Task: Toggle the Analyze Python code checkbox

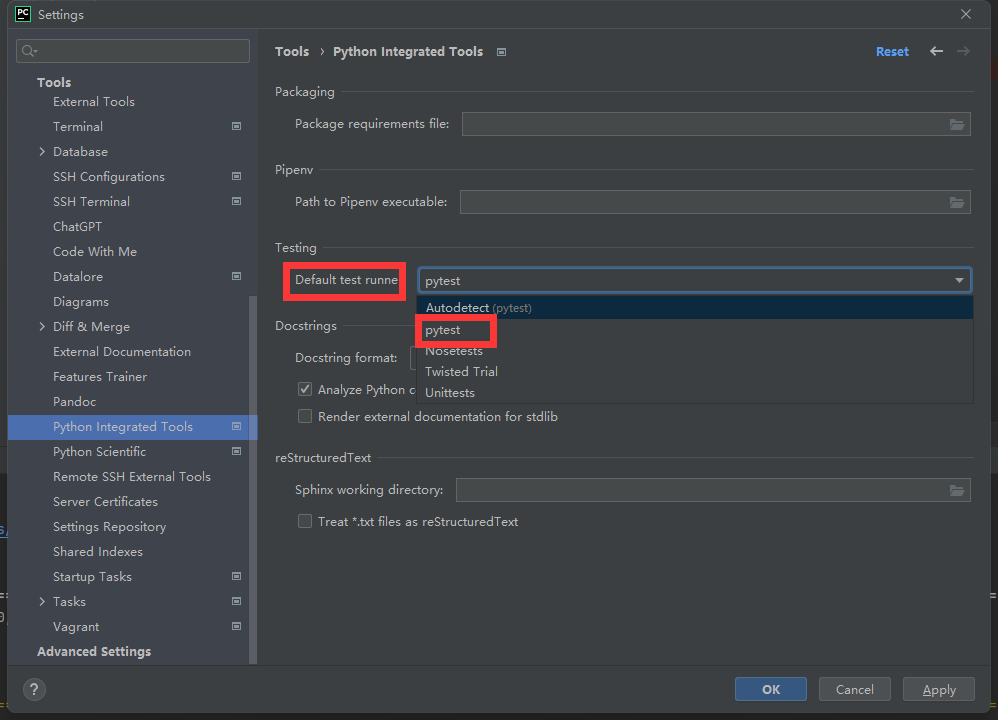Action: (x=305, y=389)
